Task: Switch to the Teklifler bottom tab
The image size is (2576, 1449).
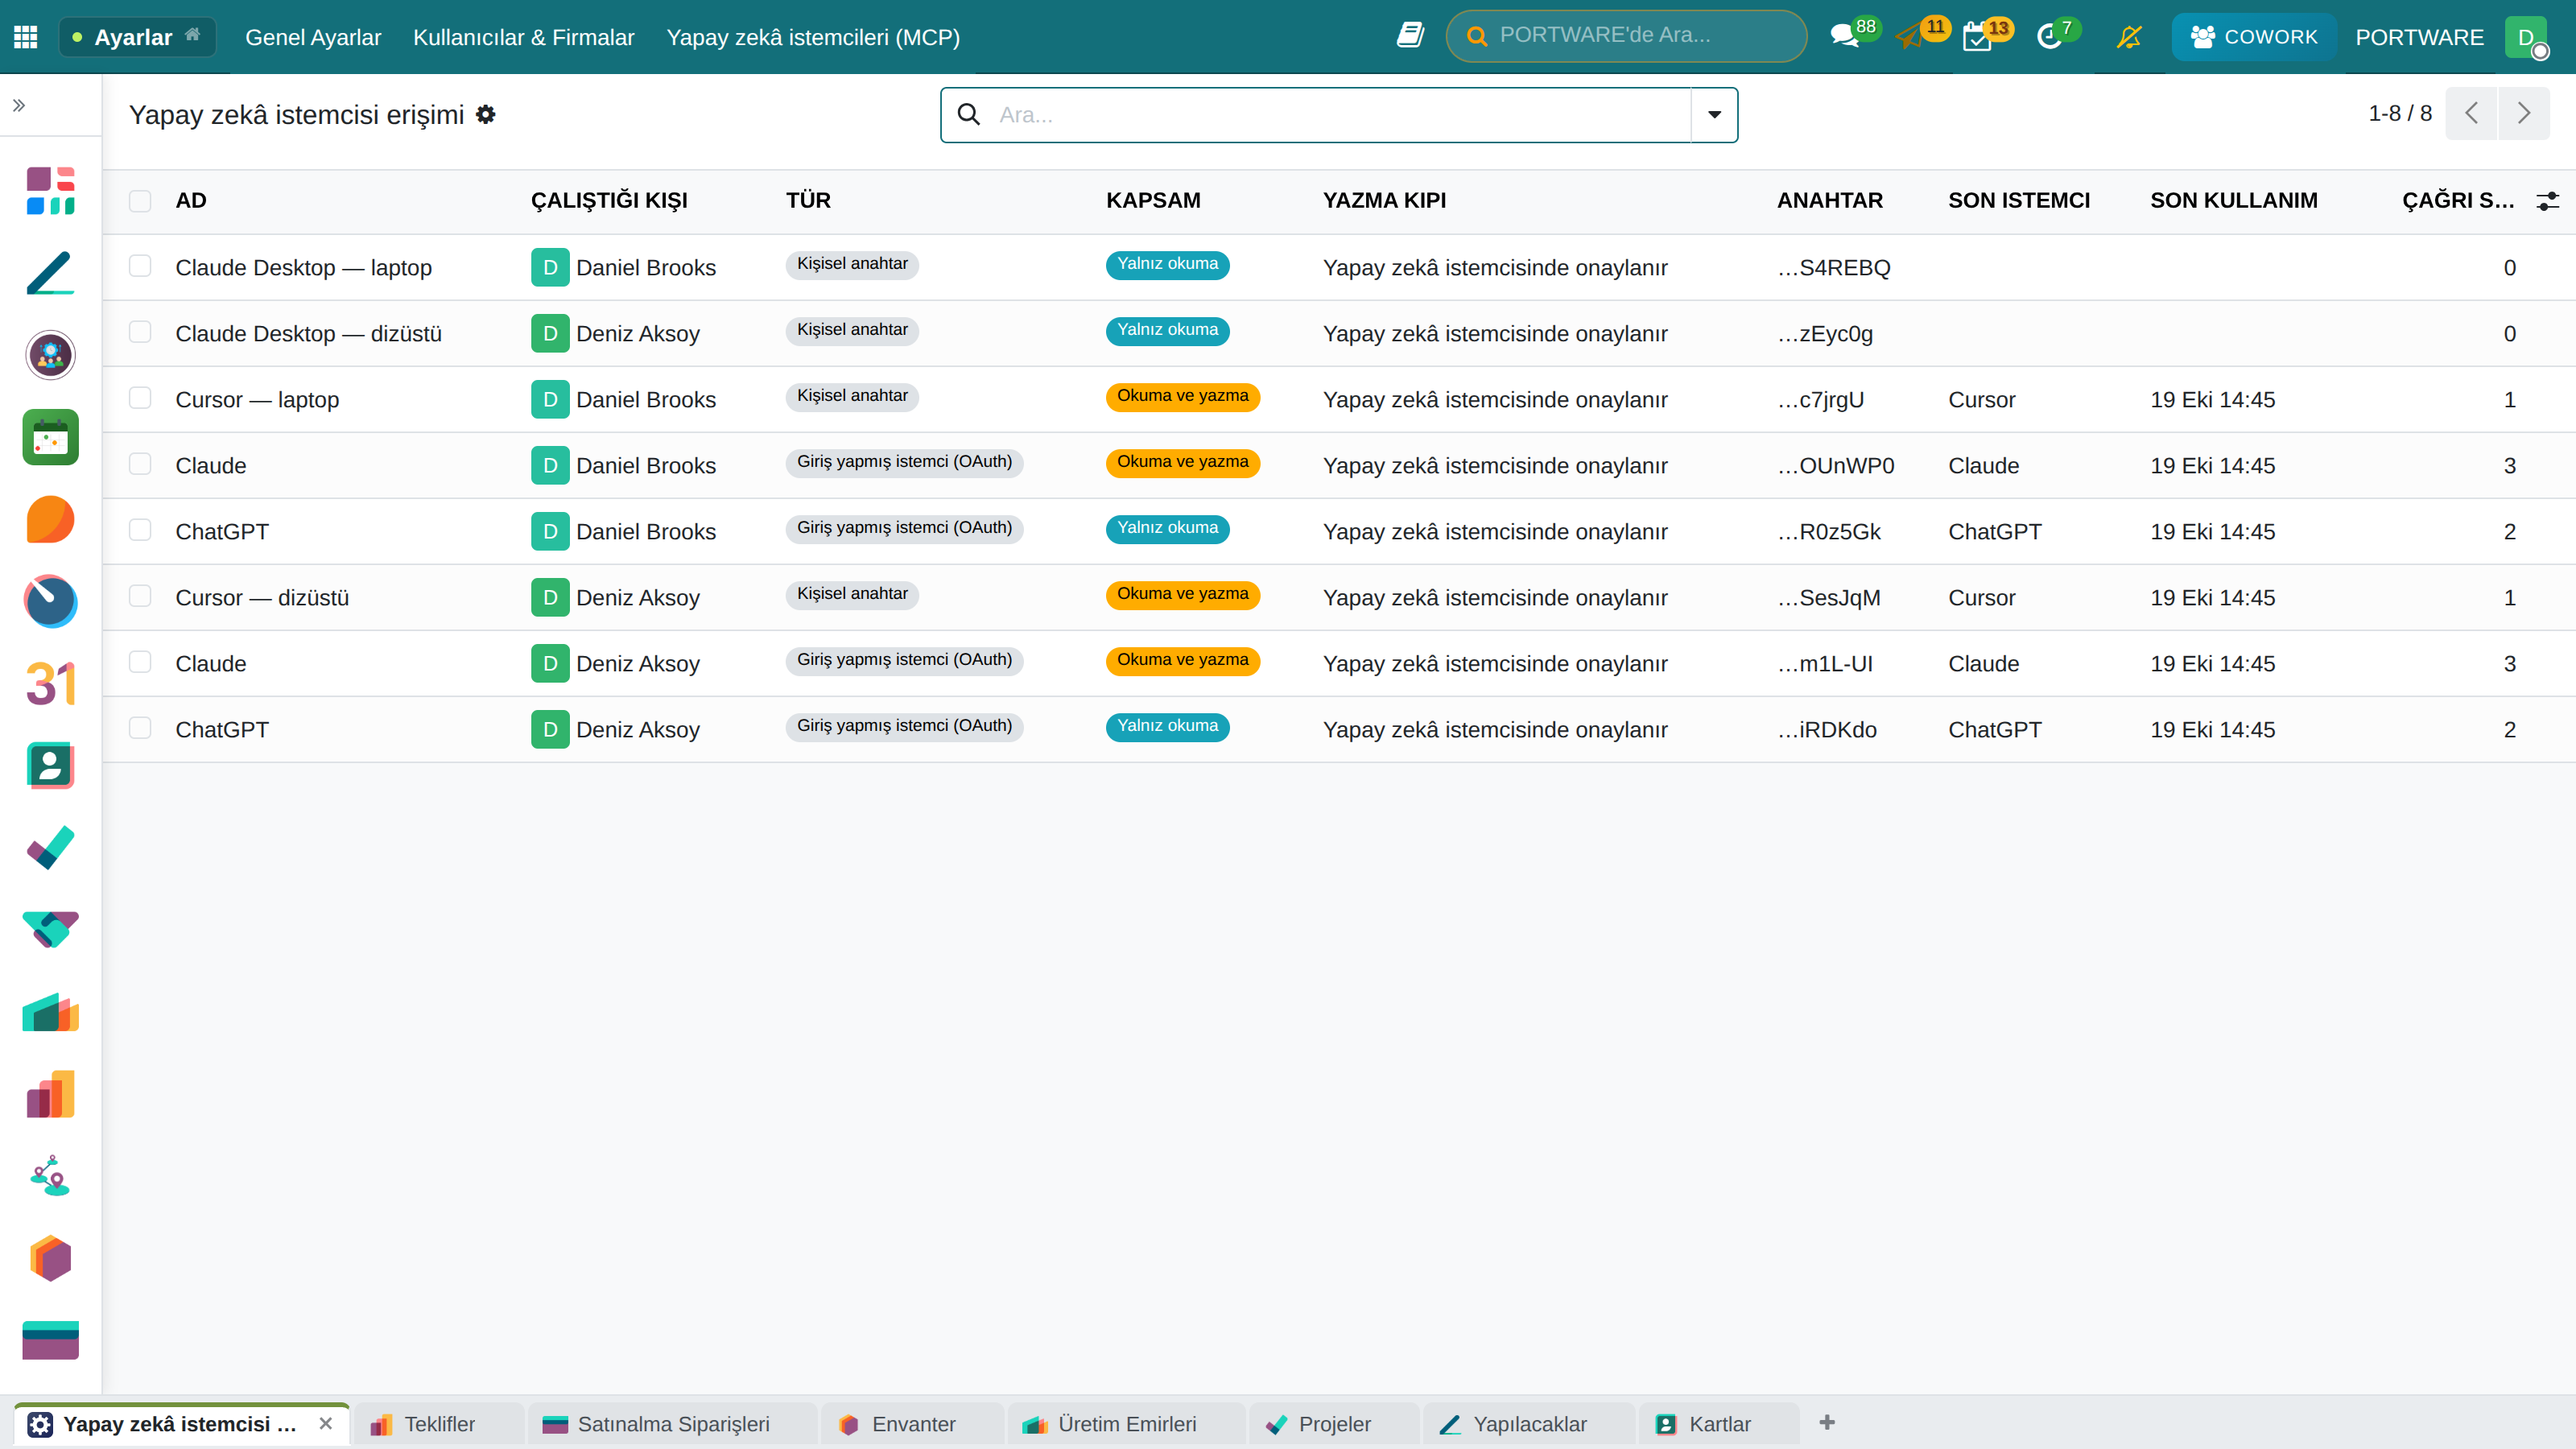Action: click(x=438, y=1424)
